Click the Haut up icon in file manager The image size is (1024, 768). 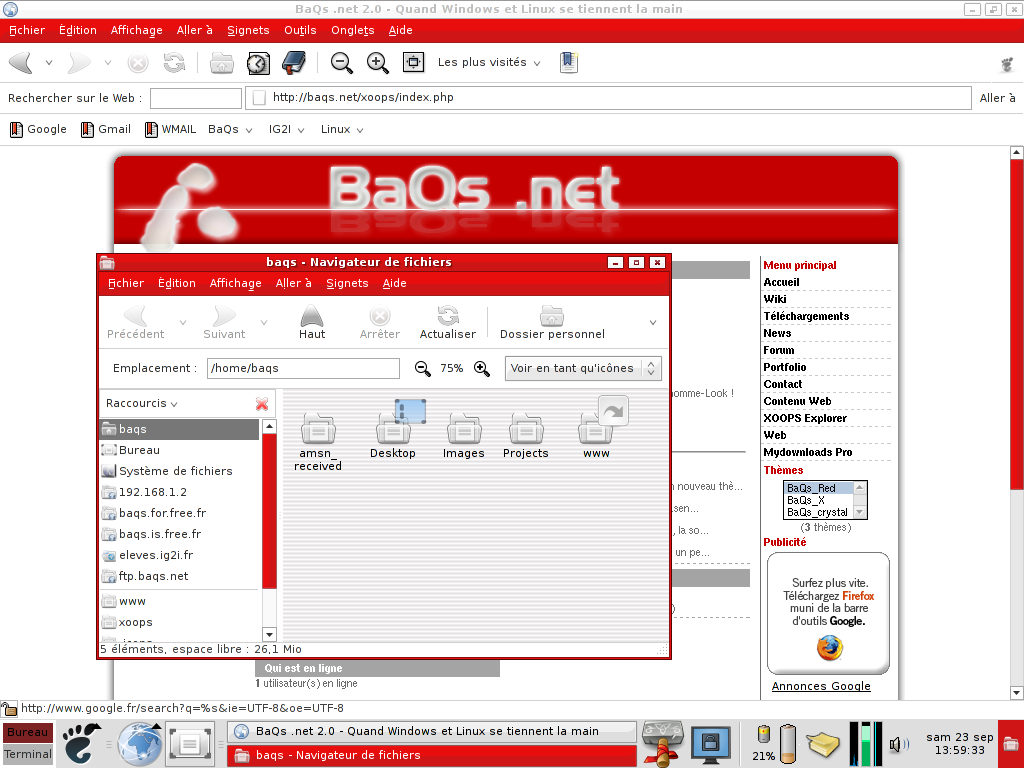(x=312, y=322)
